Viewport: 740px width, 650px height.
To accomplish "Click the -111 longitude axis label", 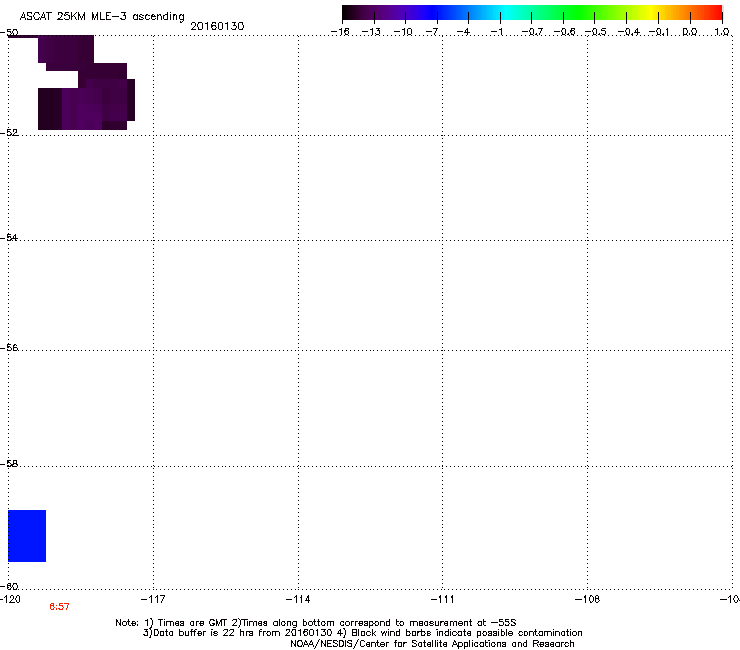I will click(443, 599).
